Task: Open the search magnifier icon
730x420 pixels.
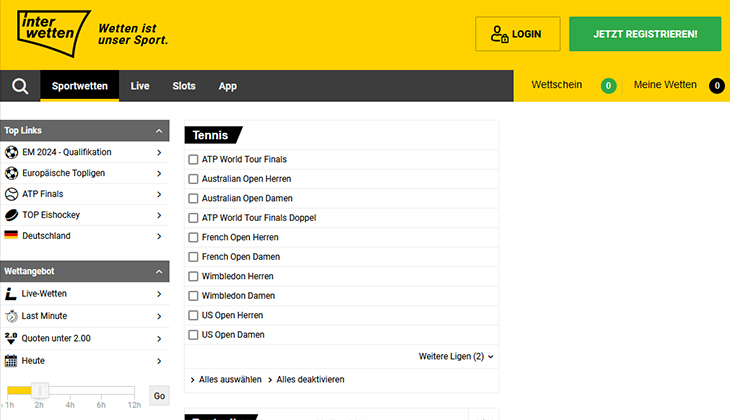Action: [x=20, y=86]
